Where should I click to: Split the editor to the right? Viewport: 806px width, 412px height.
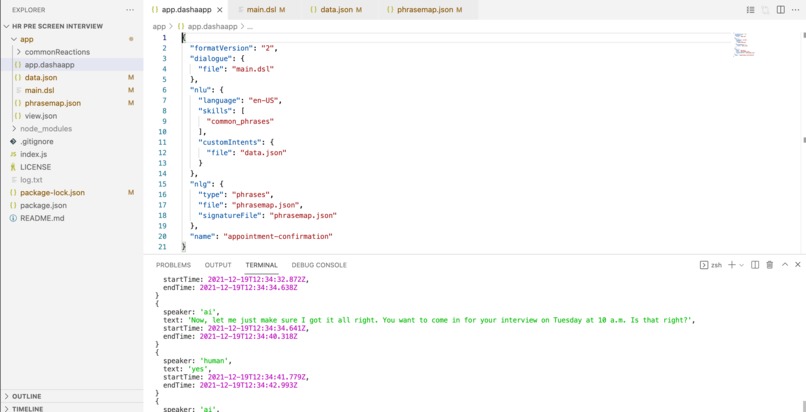pos(780,10)
